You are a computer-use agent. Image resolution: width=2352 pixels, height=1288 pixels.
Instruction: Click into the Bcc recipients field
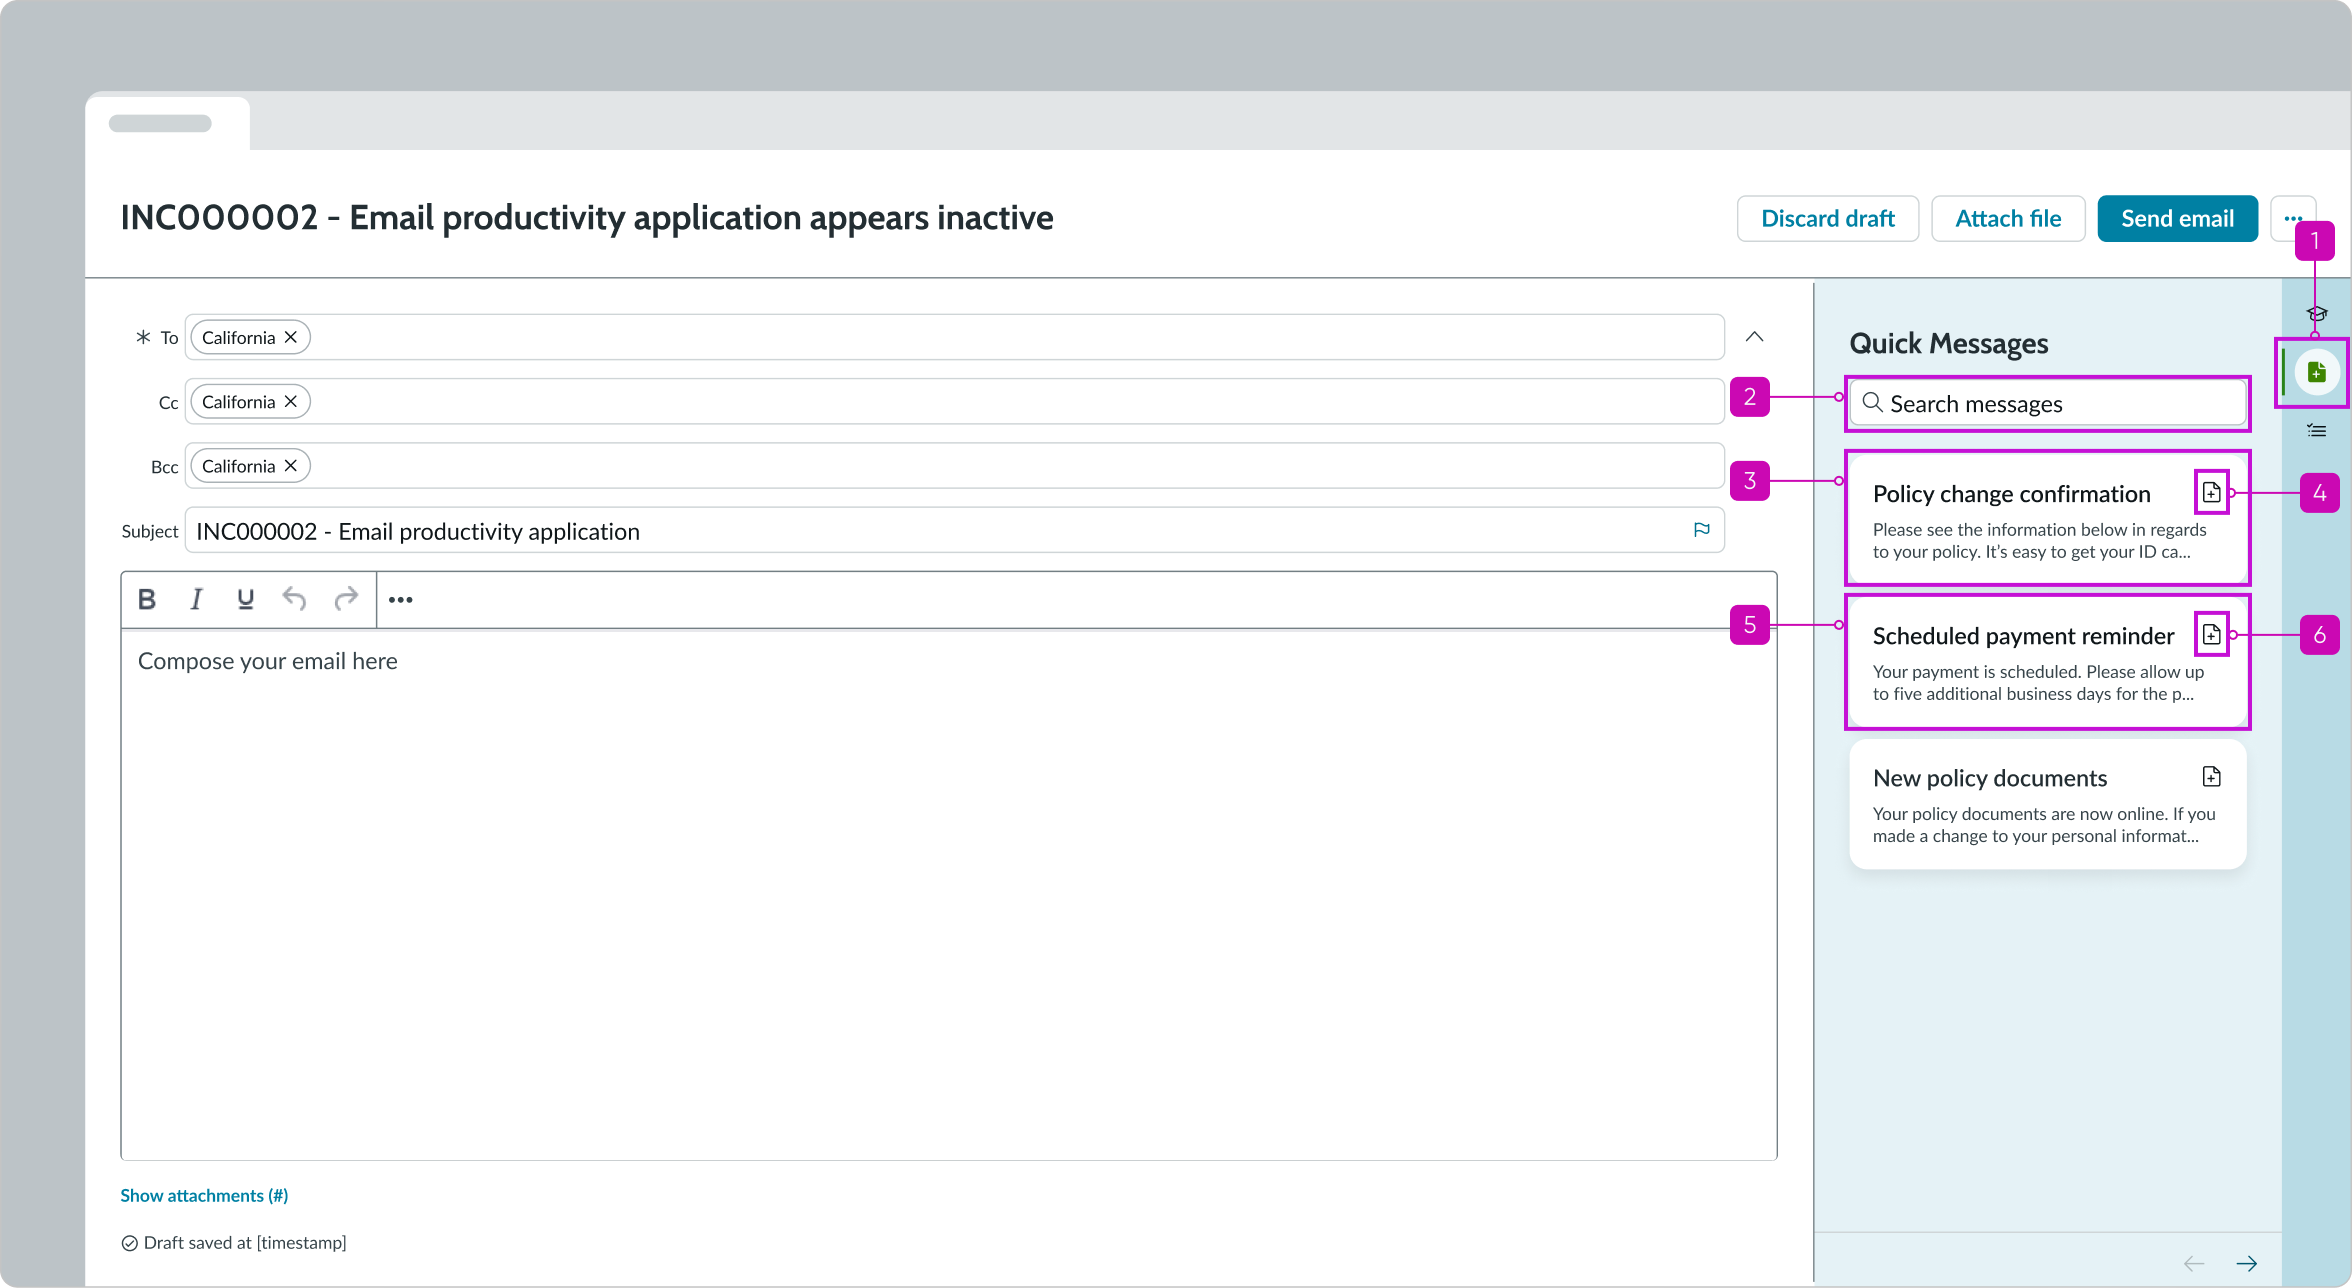coord(954,465)
